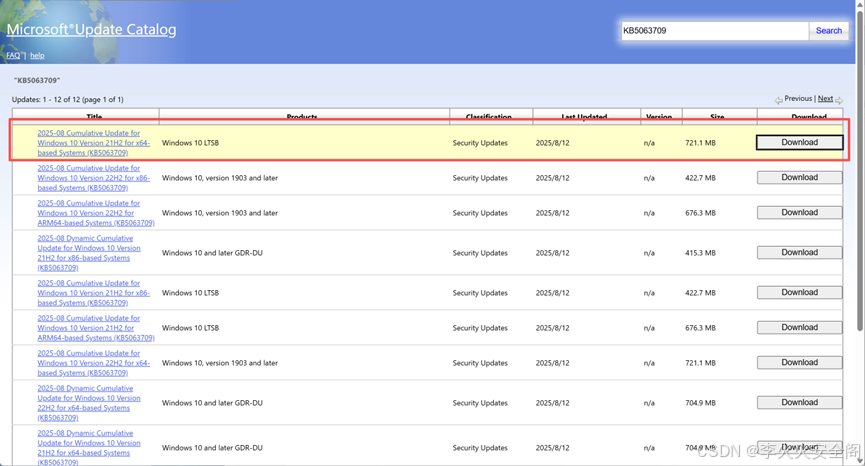
Task: Click Windows 10 LTSB in 21H2 ARM64 row
Action: [x=190, y=328]
